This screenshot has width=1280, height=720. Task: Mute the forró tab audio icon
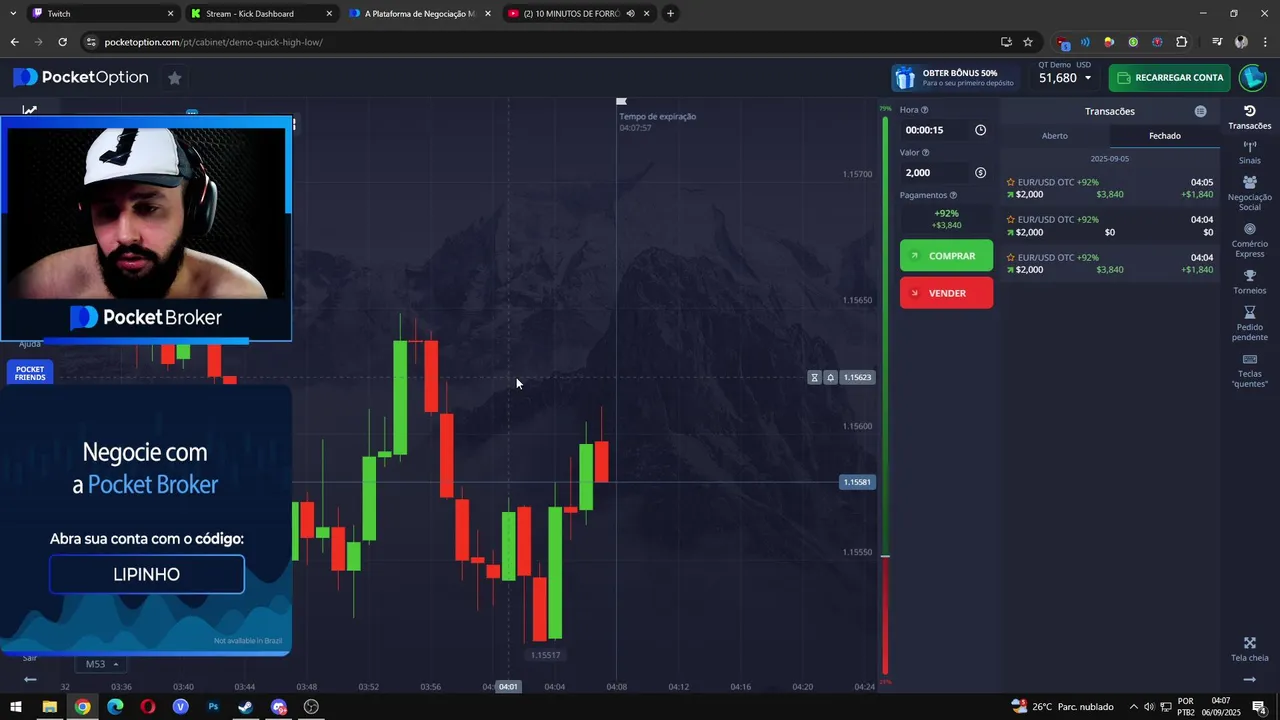coord(630,14)
